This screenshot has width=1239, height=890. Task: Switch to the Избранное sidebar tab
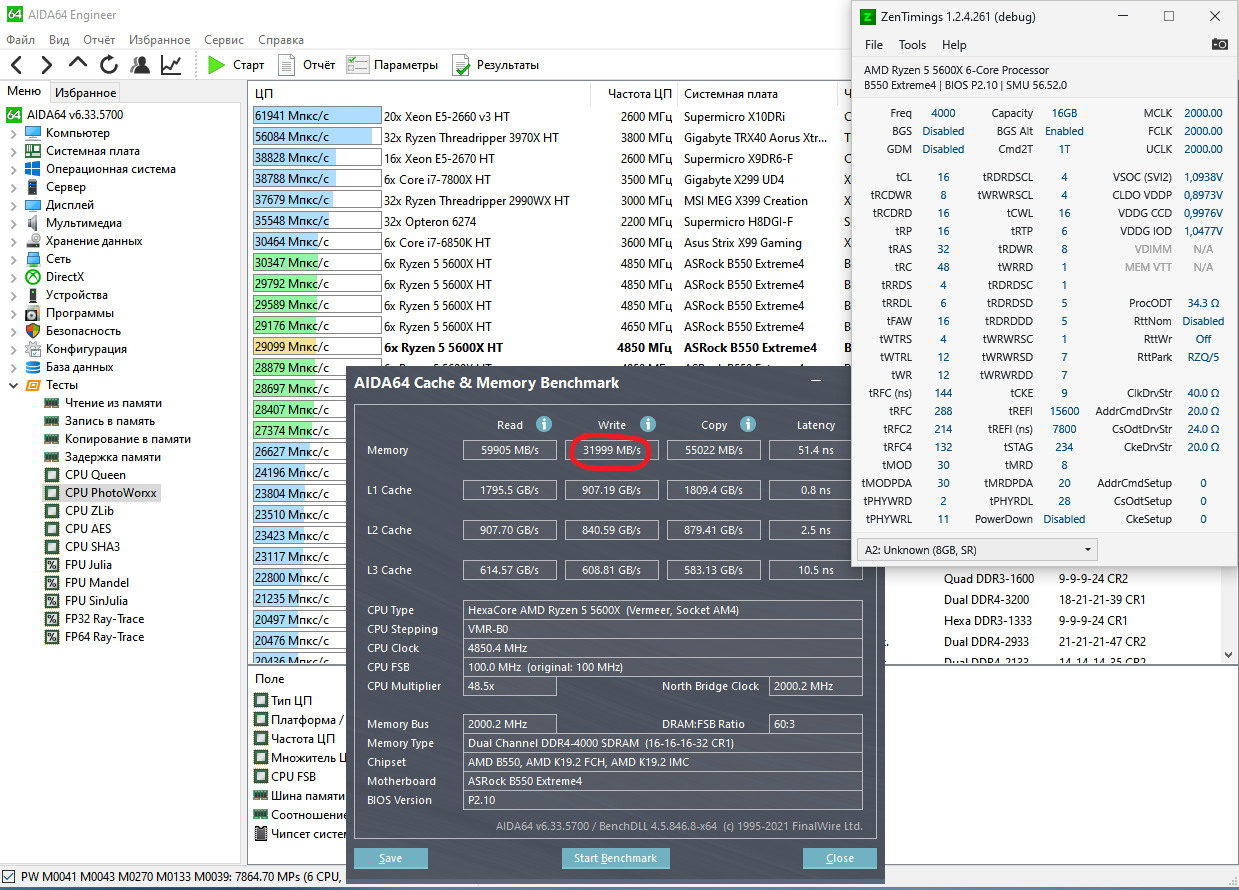click(x=86, y=92)
